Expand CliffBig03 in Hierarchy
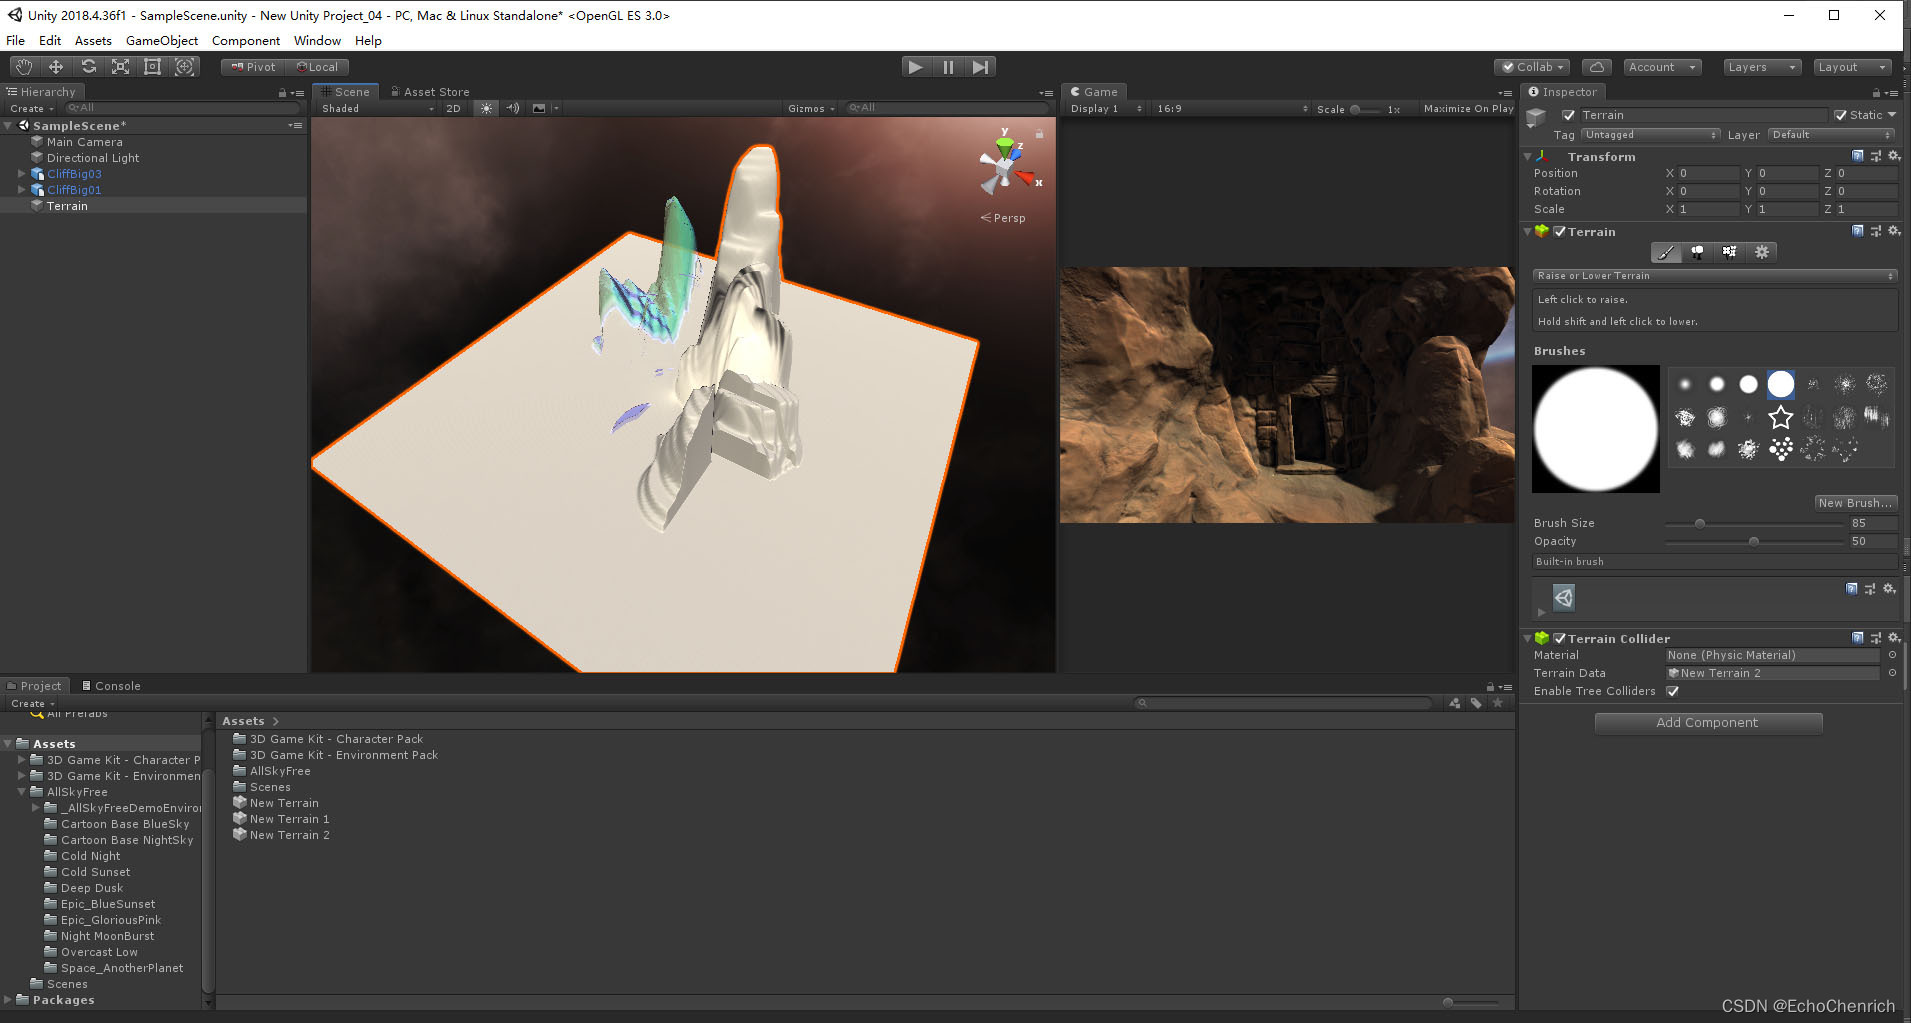Screen dimensions: 1911x1023 click(21, 174)
